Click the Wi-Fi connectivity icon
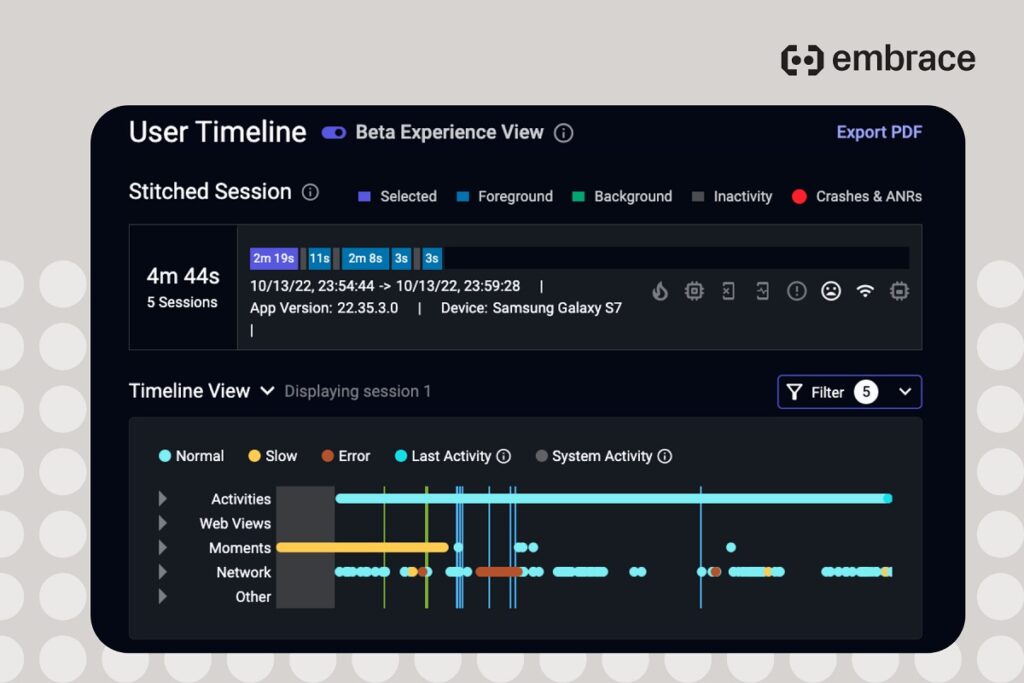Image resolution: width=1024 pixels, height=683 pixels. 865,291
